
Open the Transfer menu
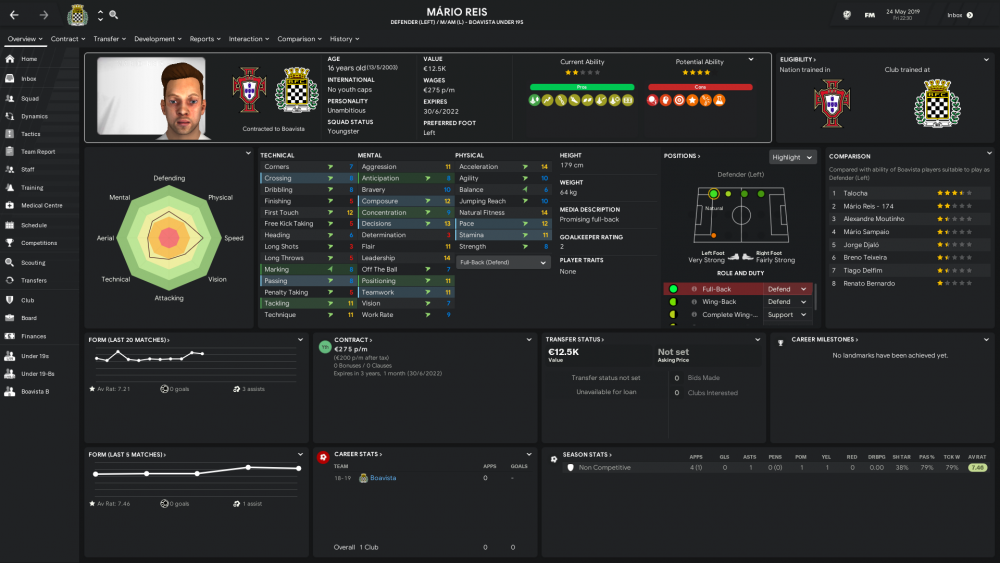click(x=109, y=39)
